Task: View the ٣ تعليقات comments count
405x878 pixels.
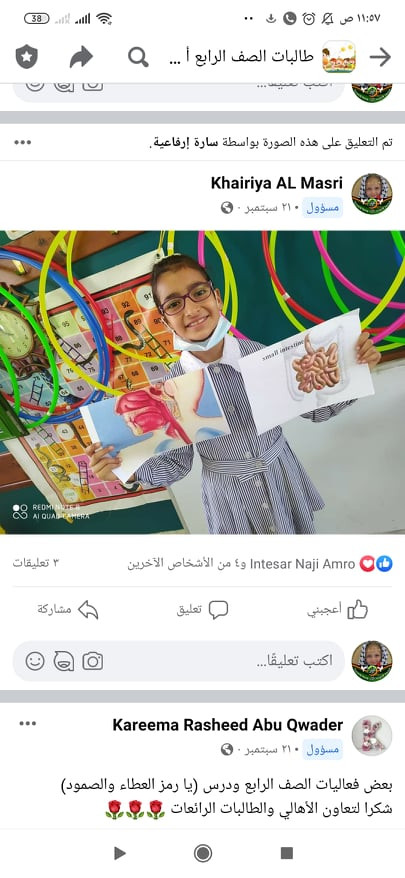Action: (36, 563)
